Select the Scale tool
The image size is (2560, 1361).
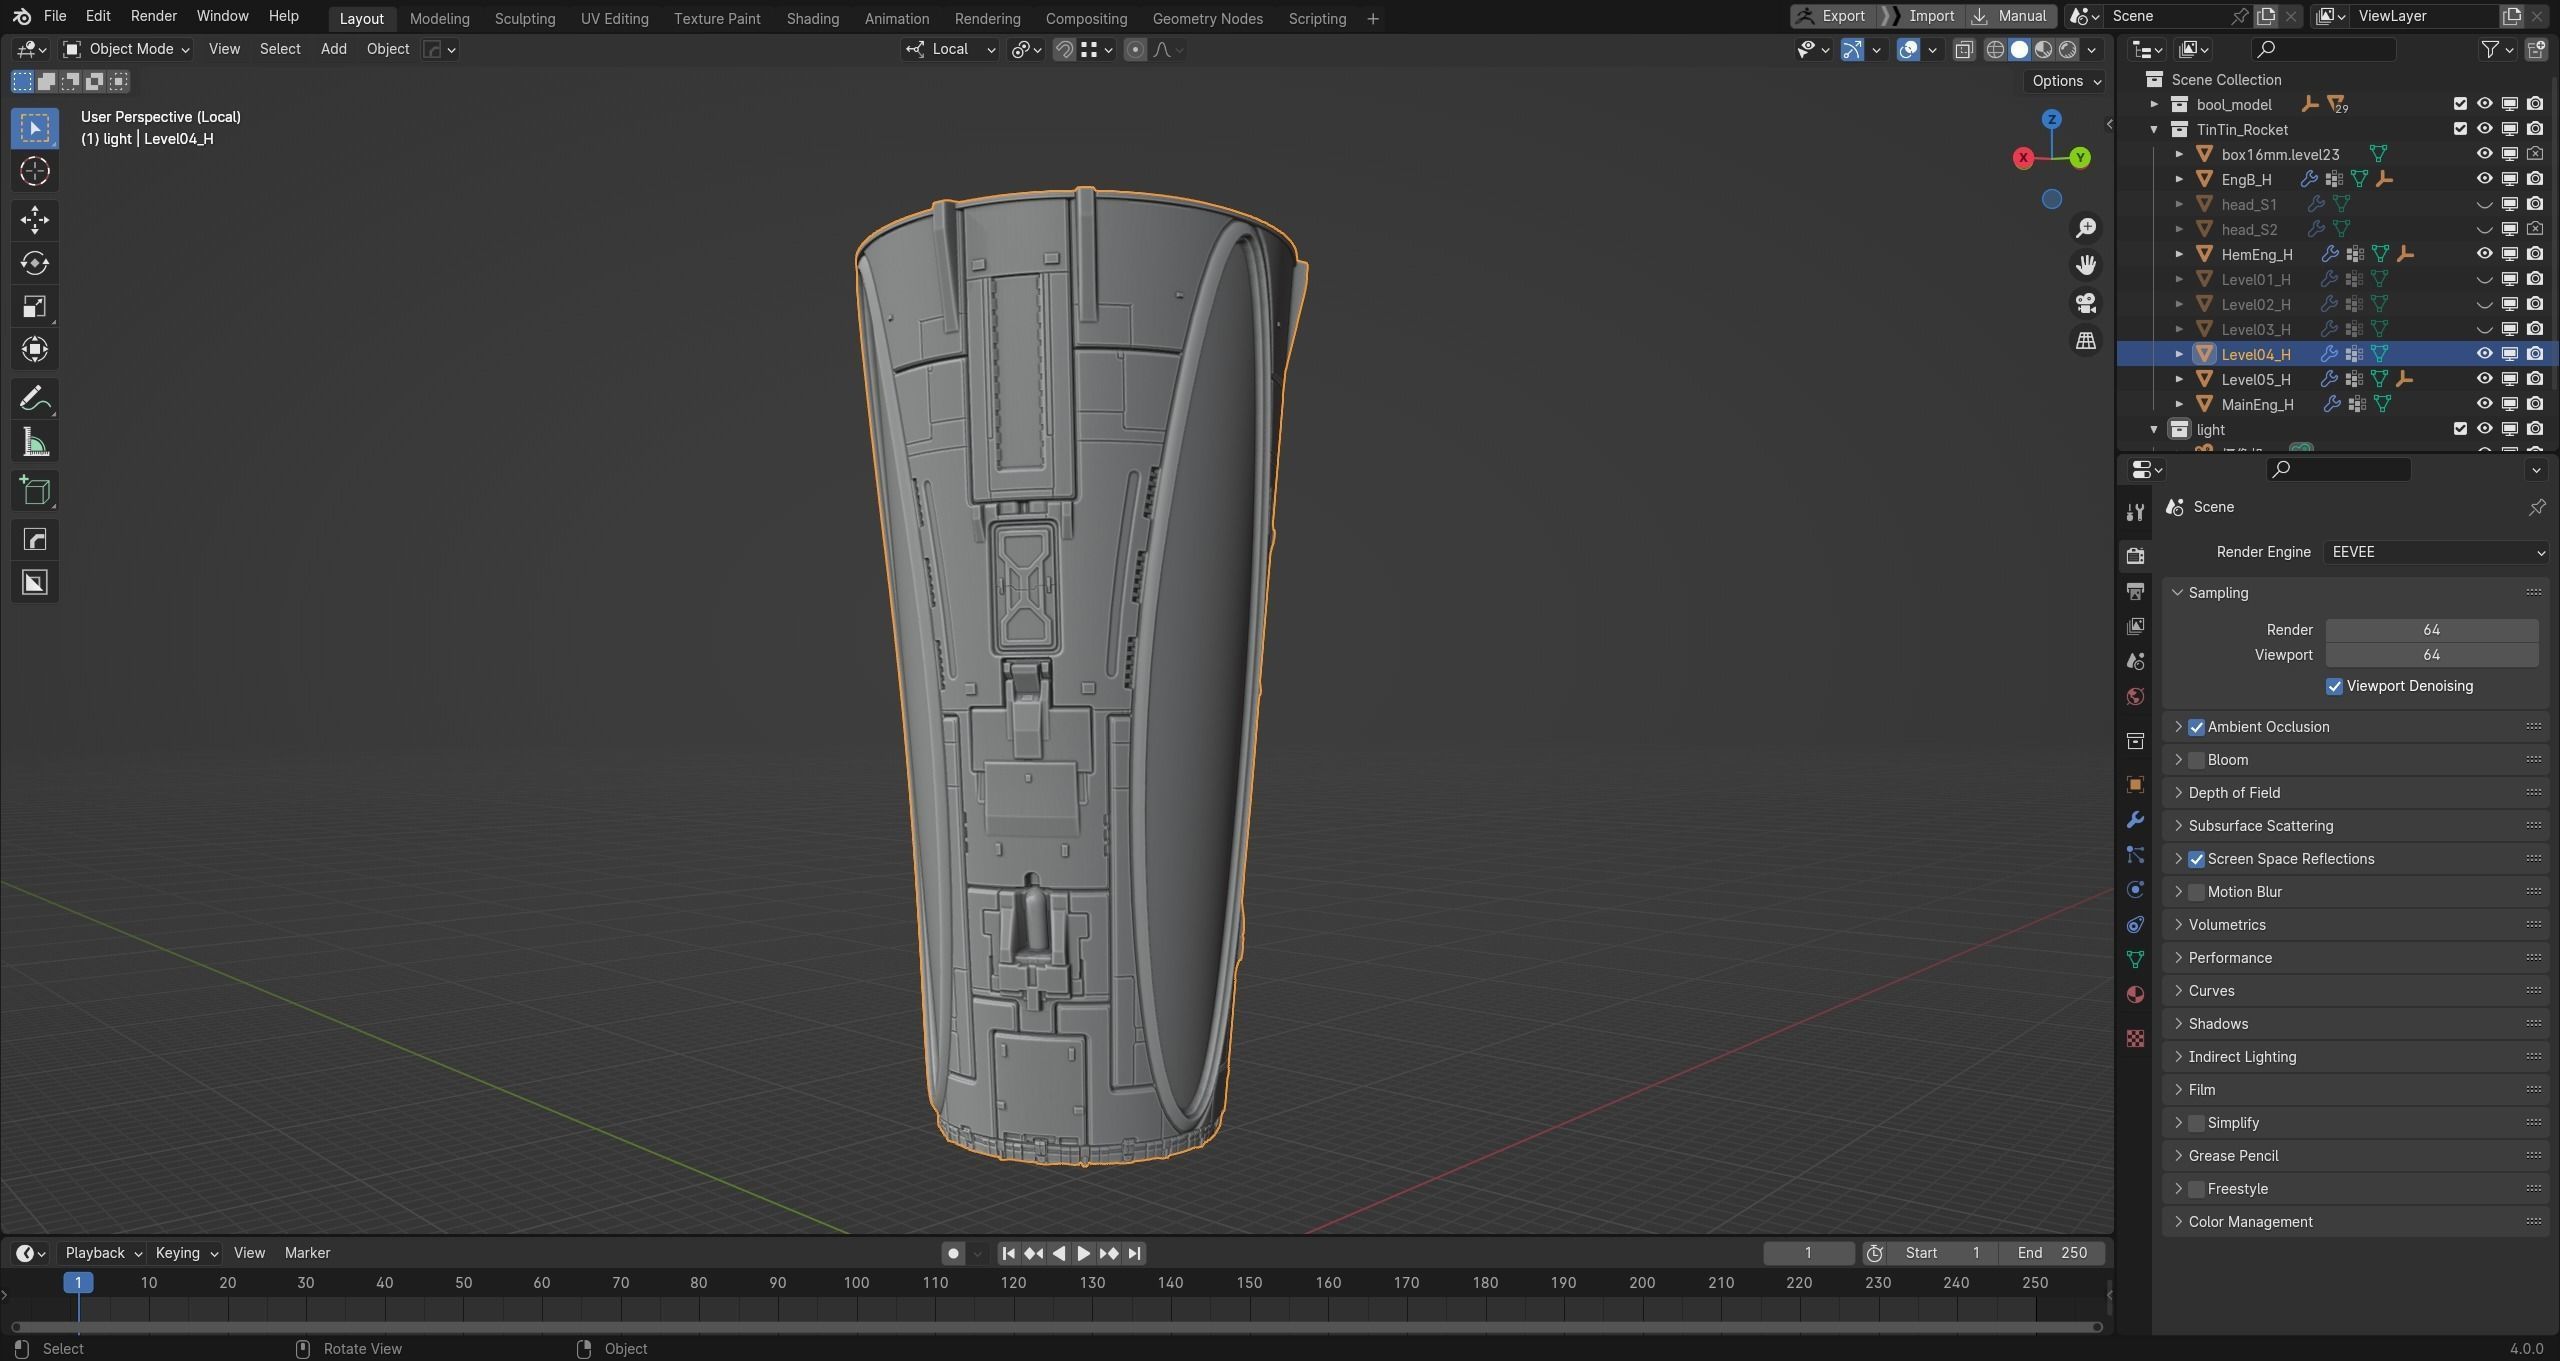pyautogui.click(x=34, y=306)
